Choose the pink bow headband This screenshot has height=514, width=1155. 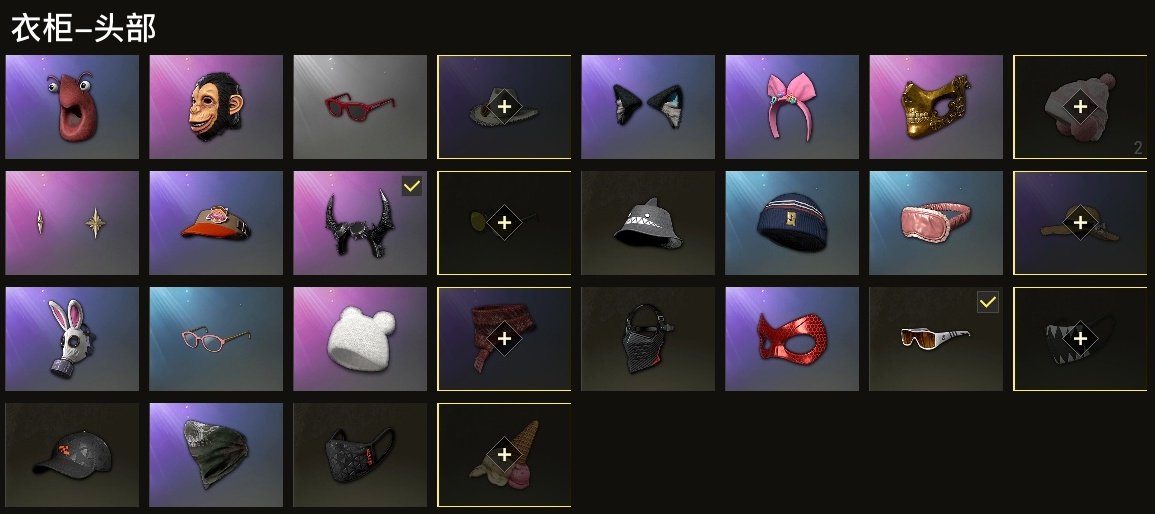pos(792,107)
